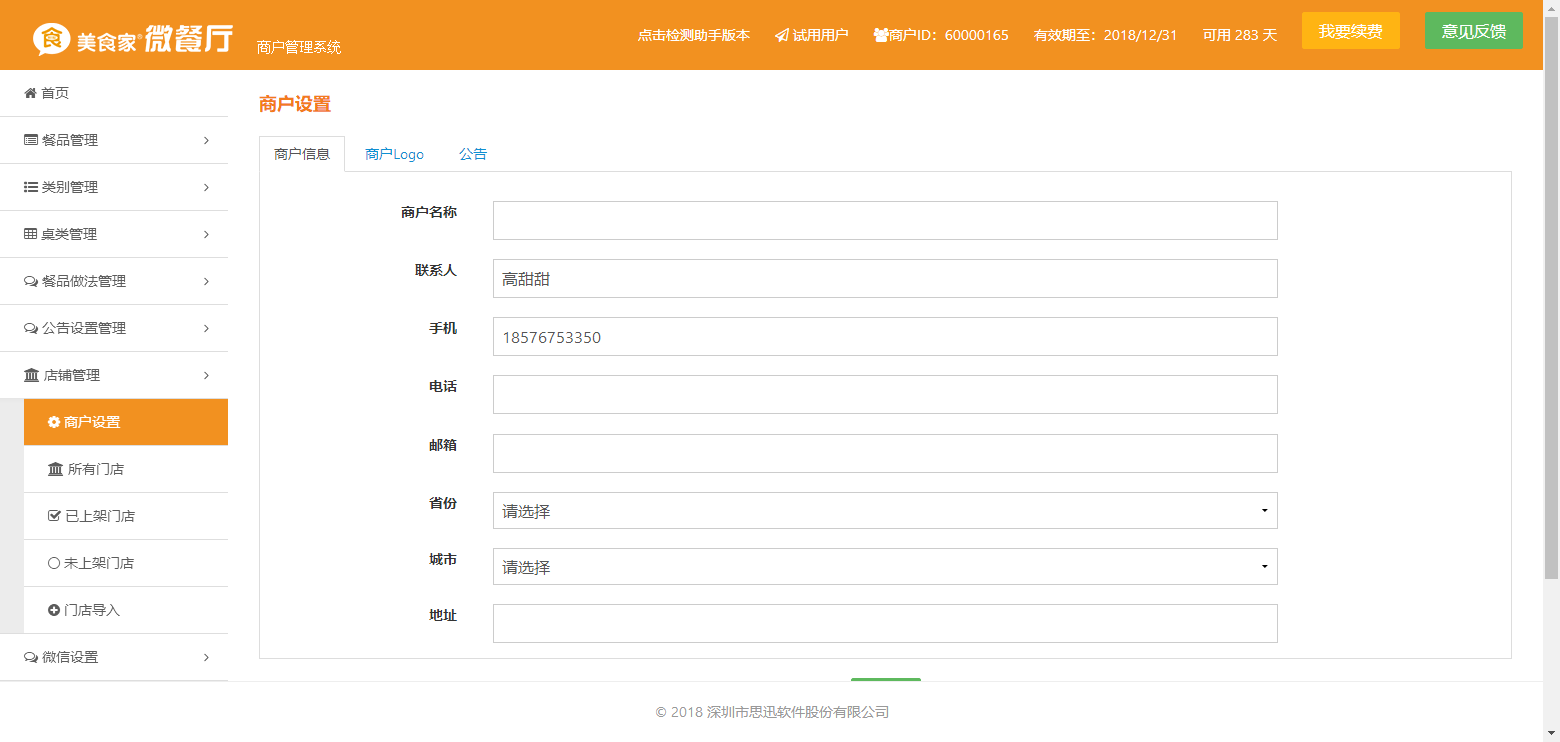This screenshot has height=742, width=1560.
Task: Expand the 微信设置 sidebar menu chevron
Action: [206, 657]
